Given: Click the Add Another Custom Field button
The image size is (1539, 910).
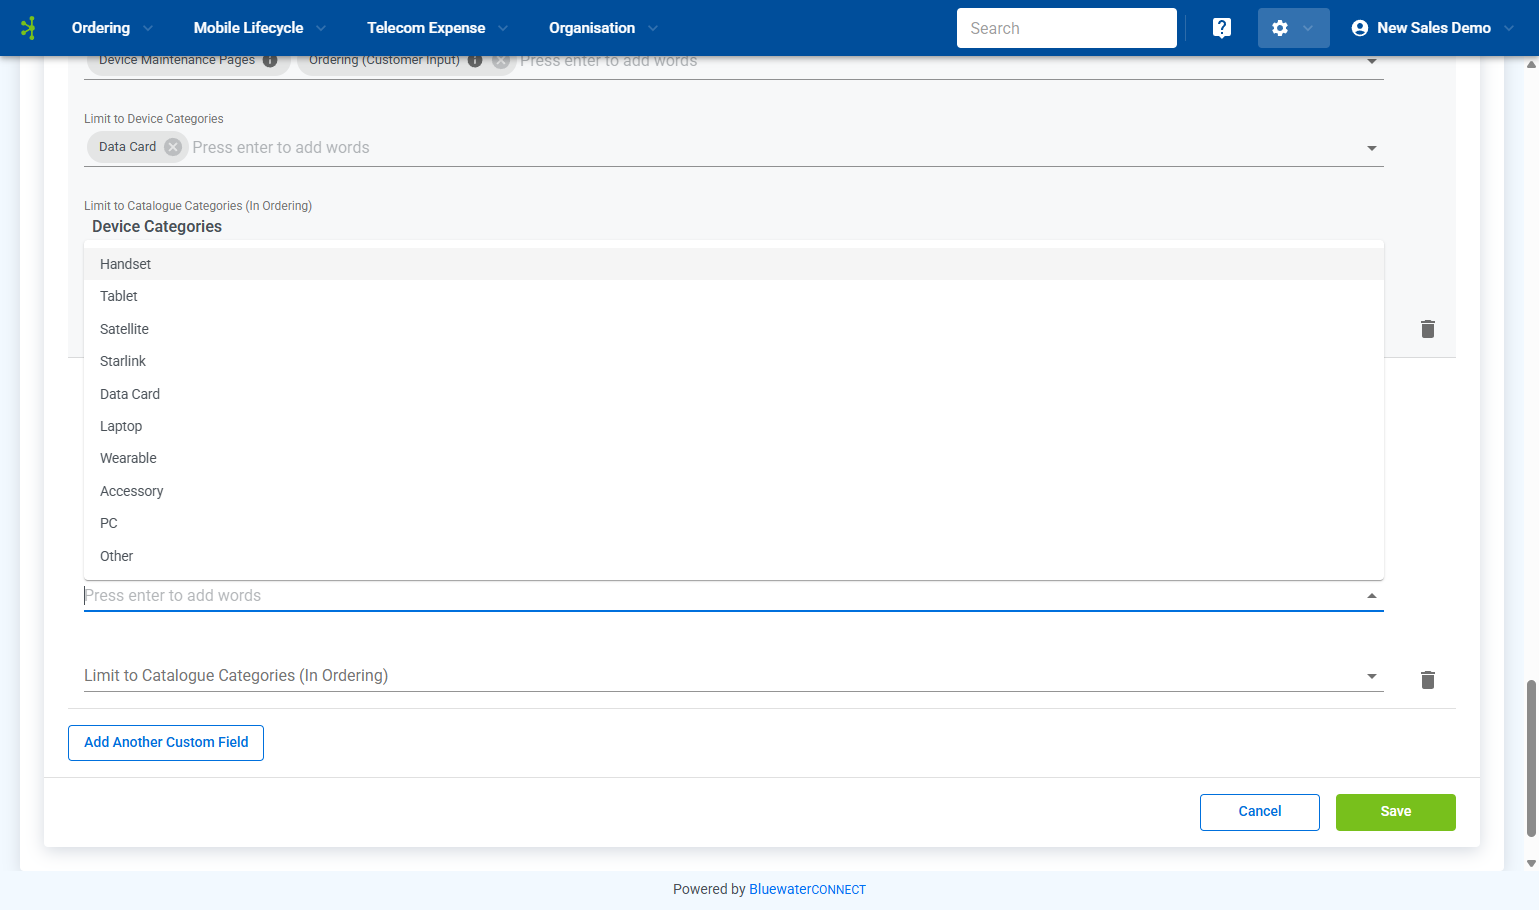Looking at the screenshot, I should coord(165,742).
